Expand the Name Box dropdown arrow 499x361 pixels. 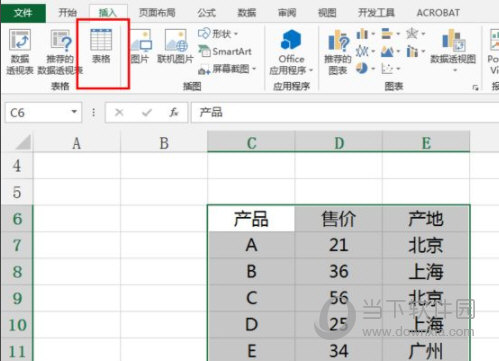pos(74,112)
